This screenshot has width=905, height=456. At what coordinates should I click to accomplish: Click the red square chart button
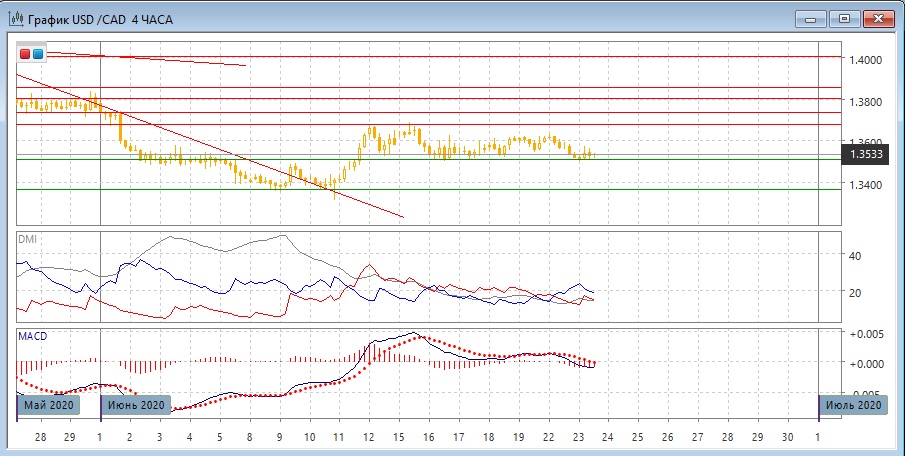pyautogui.click(x=26, y=54)
